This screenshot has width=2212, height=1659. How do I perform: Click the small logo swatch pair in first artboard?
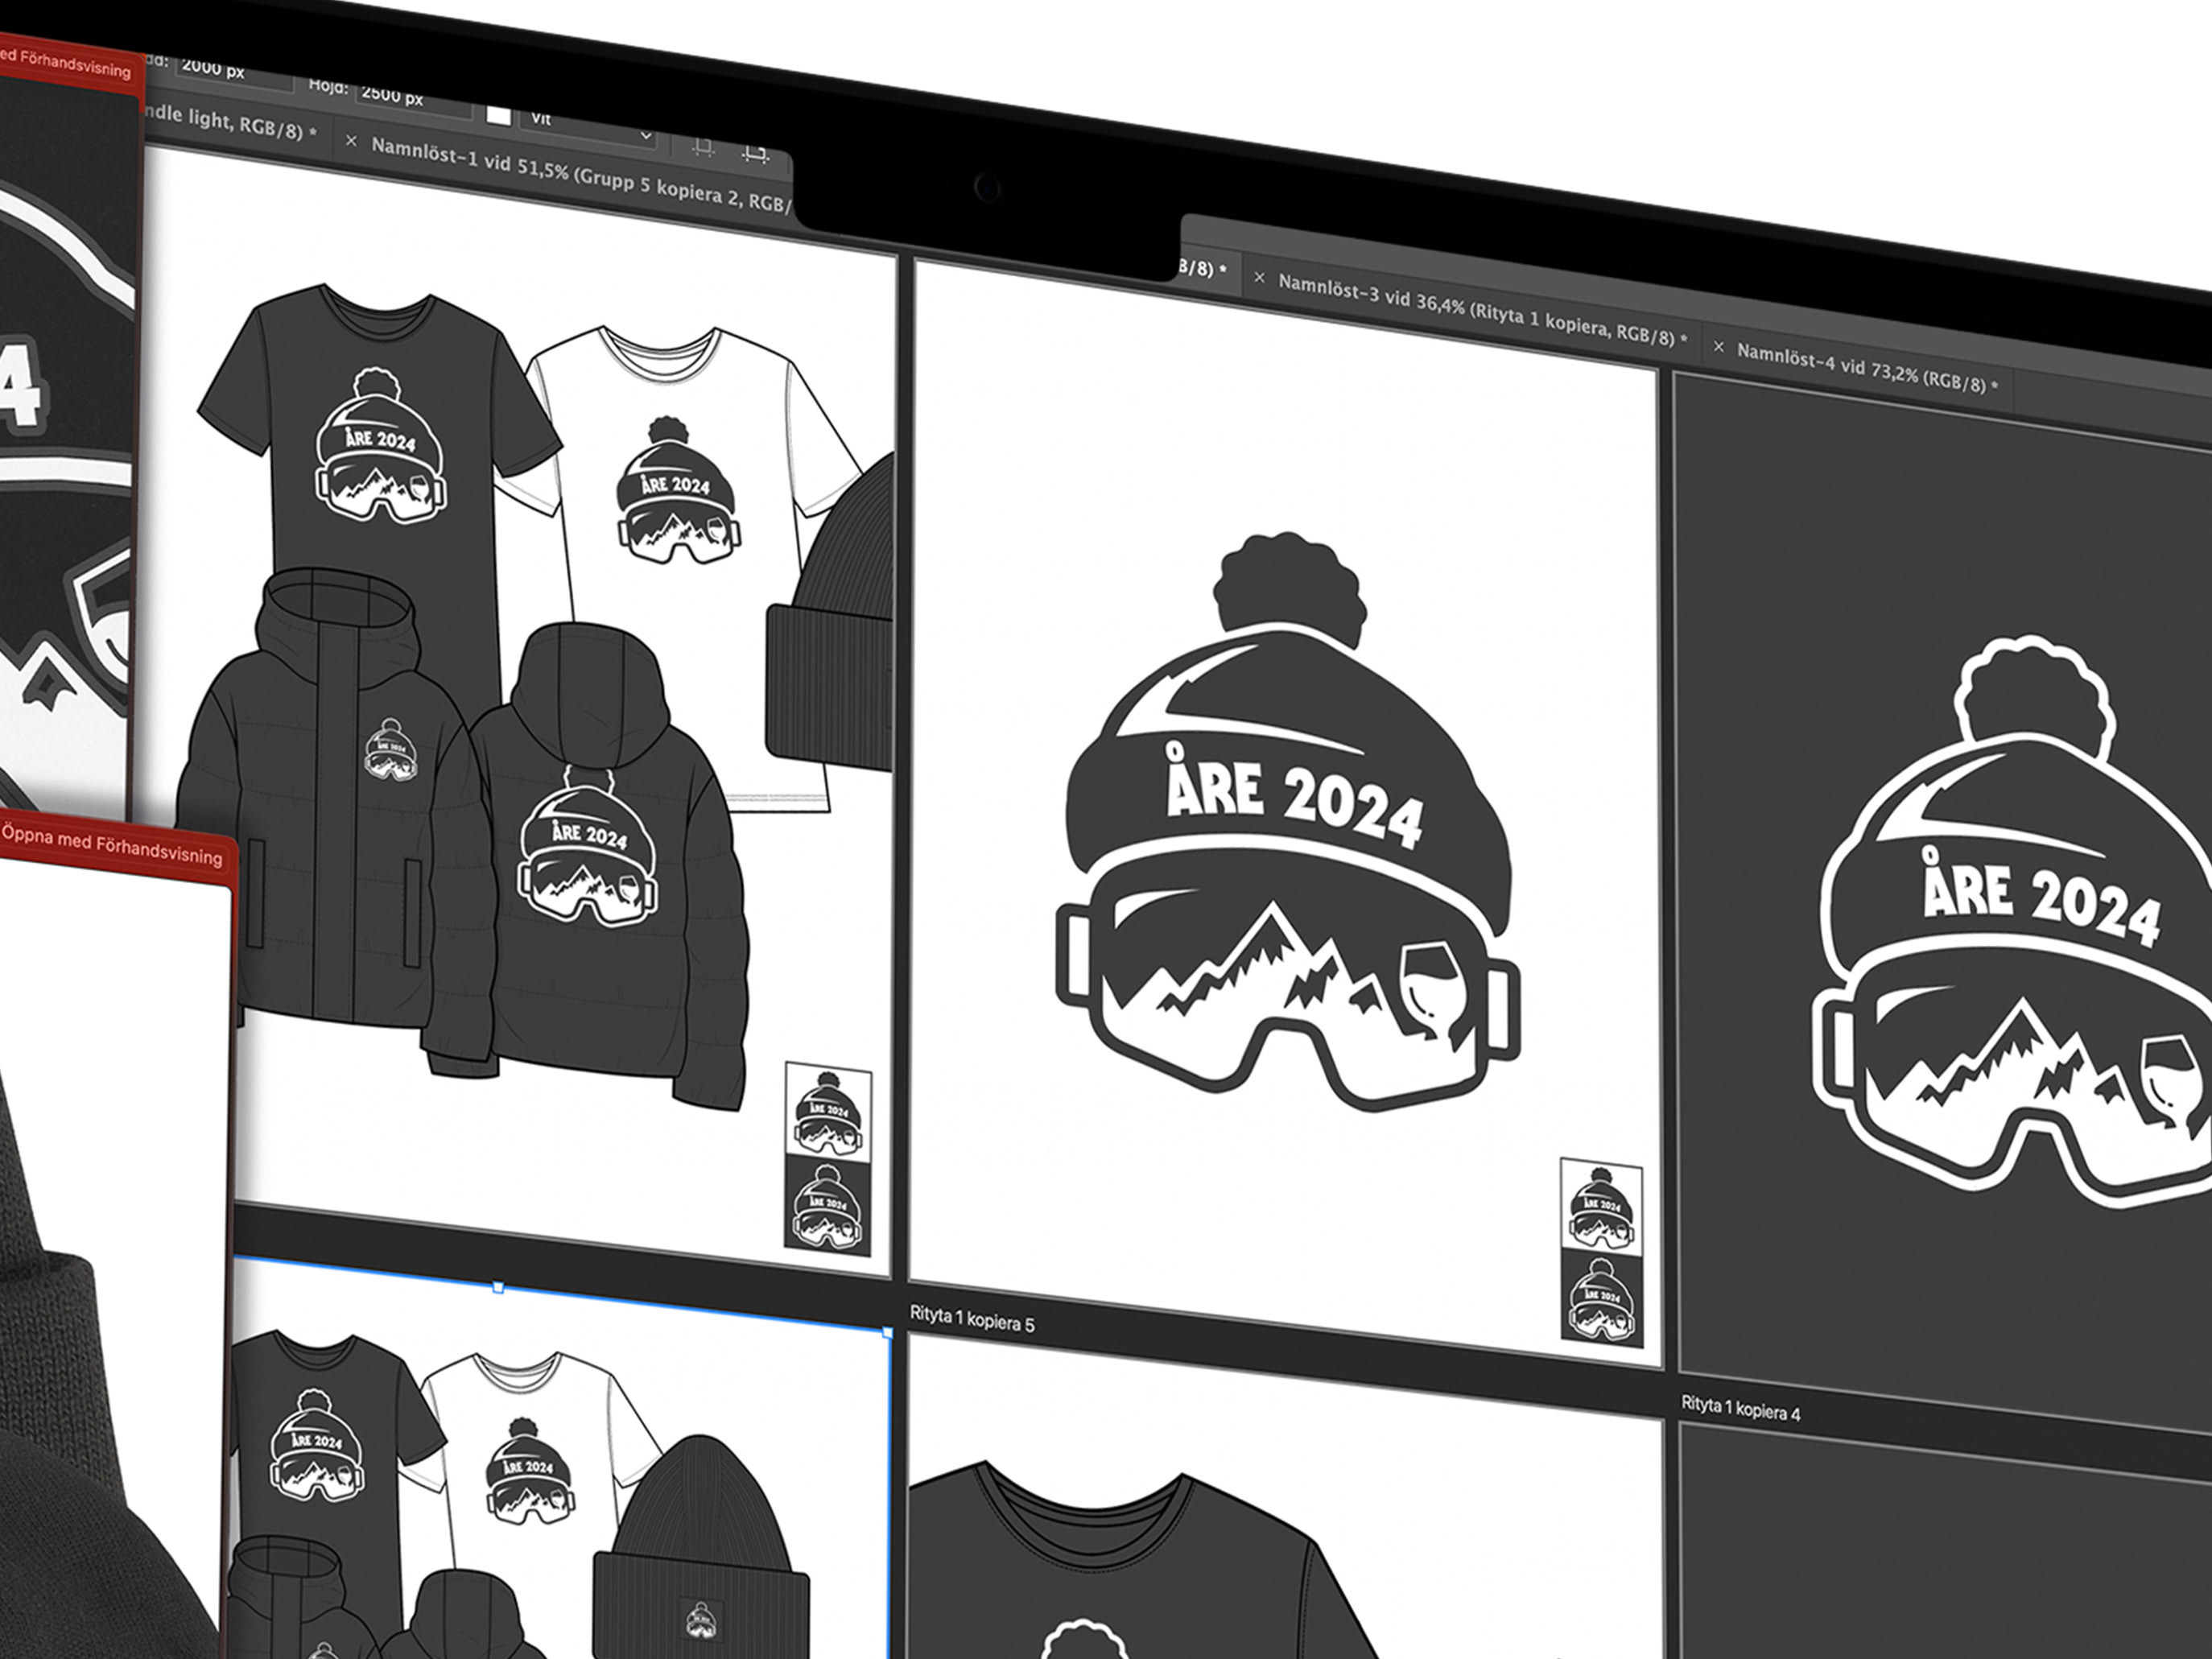(828, 1158)
